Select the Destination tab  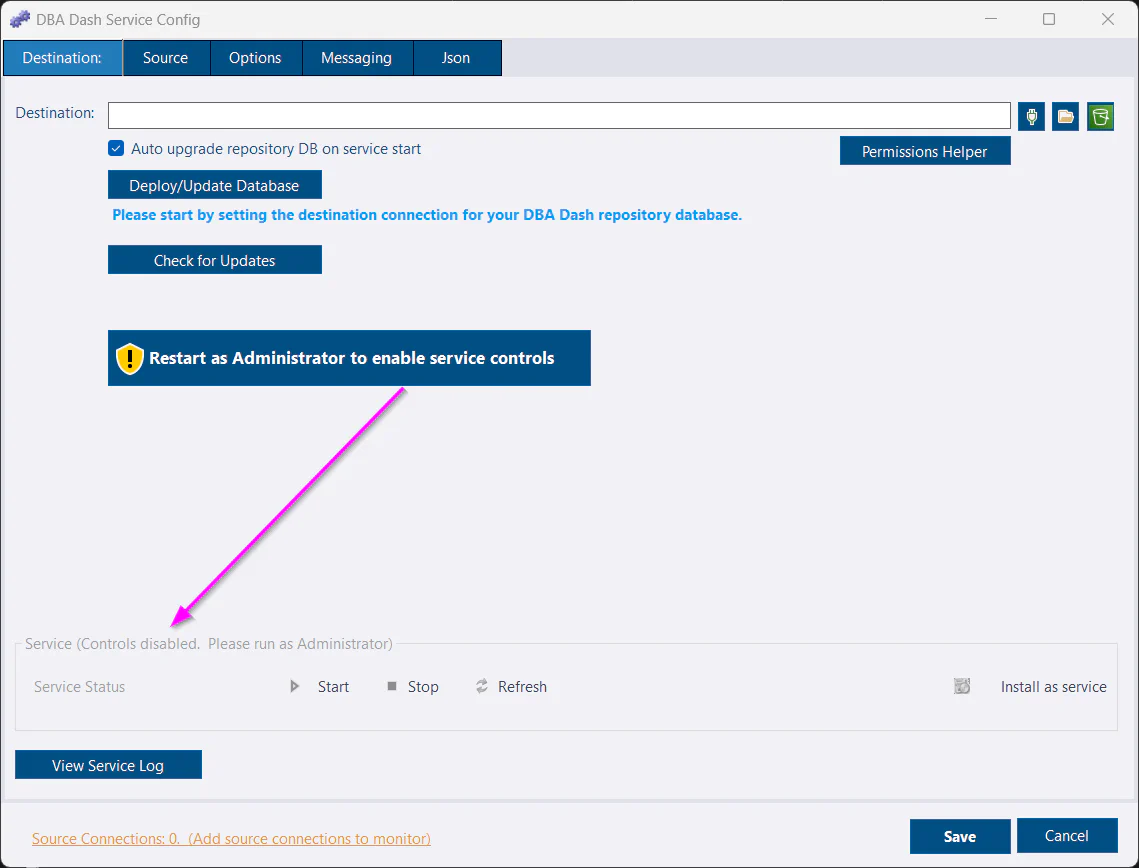click(62, 57)
